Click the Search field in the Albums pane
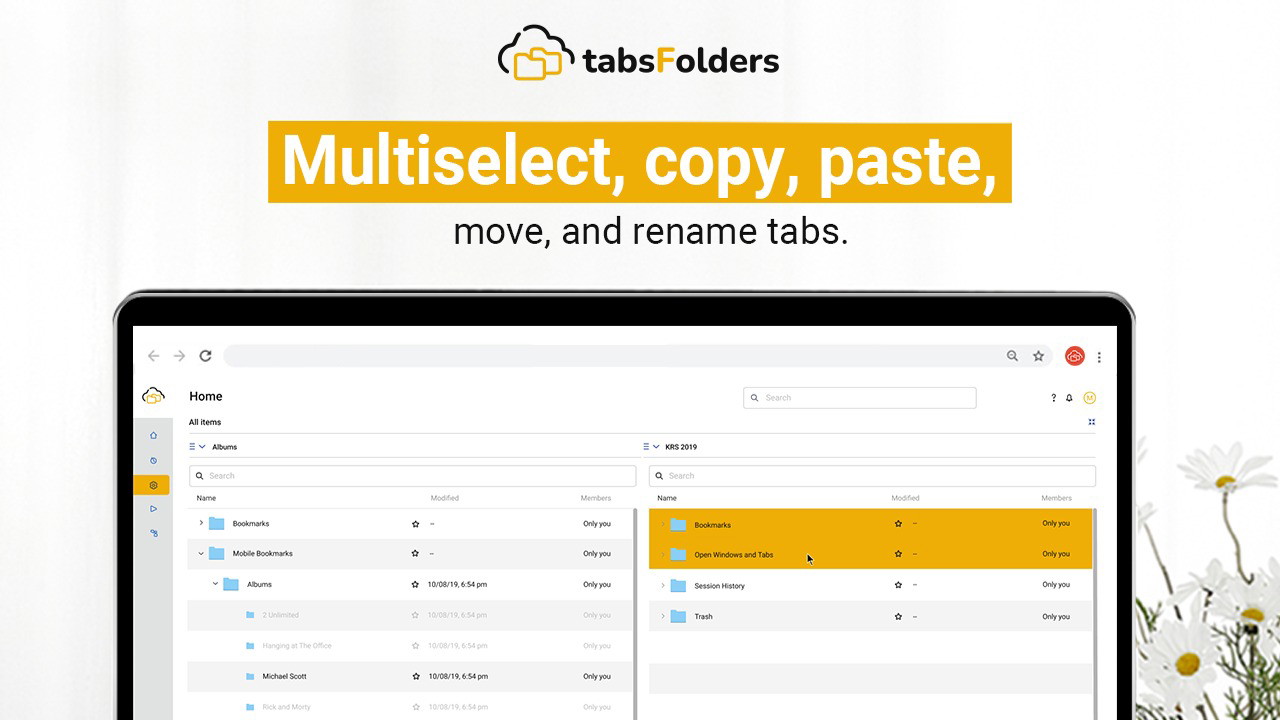This screenshot has width=1280, height=720. click(412, 476)
